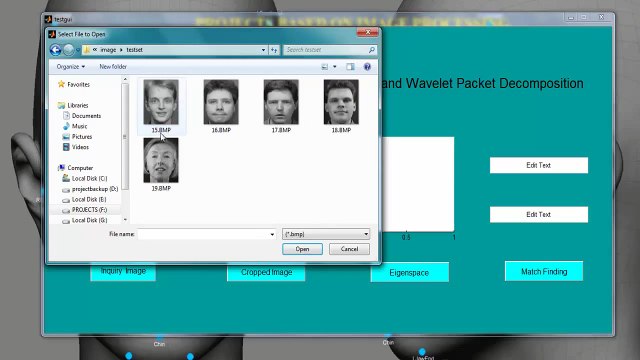Open the (*.bmp) file type dropdown
Screen dimensions: 640x360
(326, 234)
